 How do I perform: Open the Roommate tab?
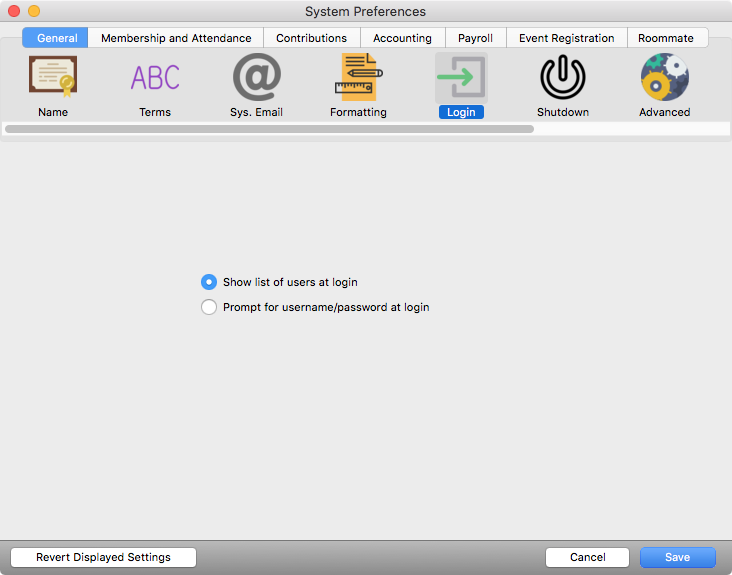666,38
